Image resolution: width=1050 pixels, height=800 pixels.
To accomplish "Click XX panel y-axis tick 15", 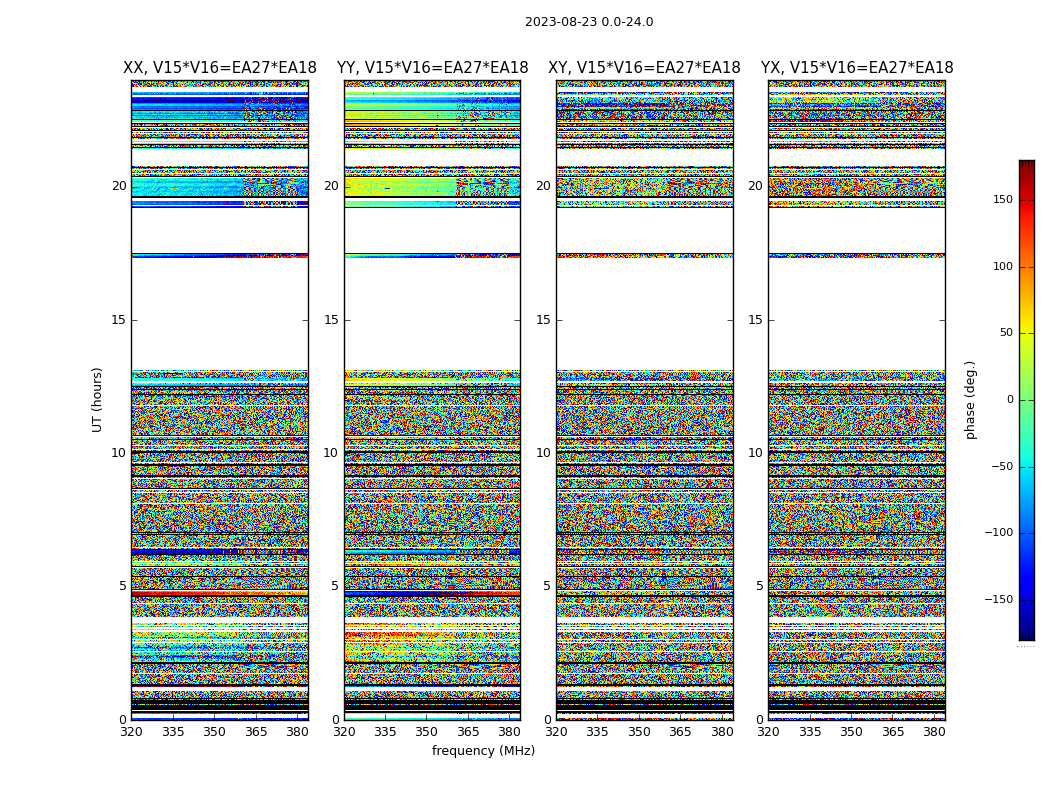I will (x=119, y=320).
